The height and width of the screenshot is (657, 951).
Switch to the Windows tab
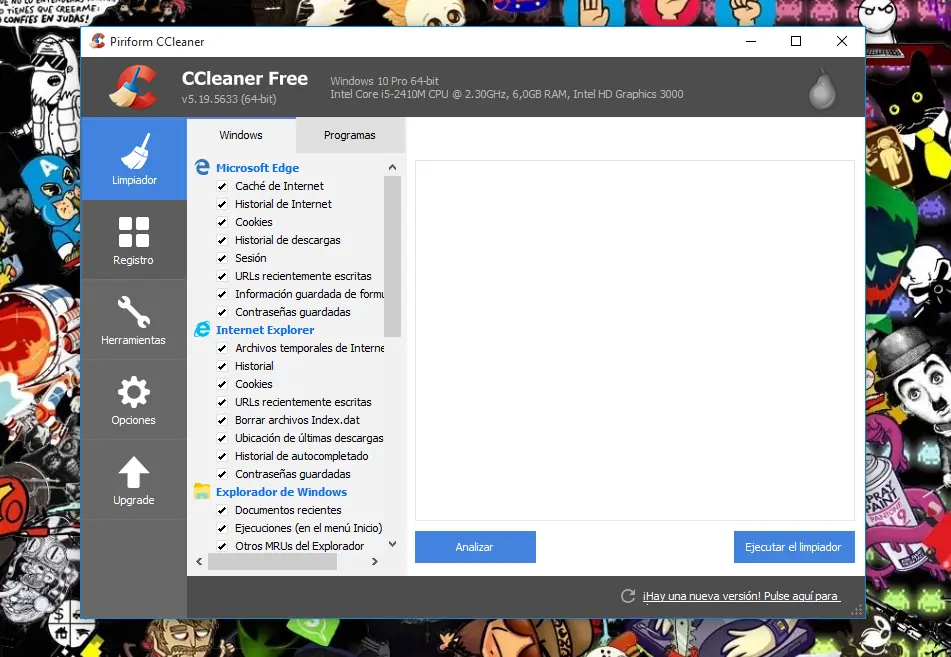pos(241,135)
